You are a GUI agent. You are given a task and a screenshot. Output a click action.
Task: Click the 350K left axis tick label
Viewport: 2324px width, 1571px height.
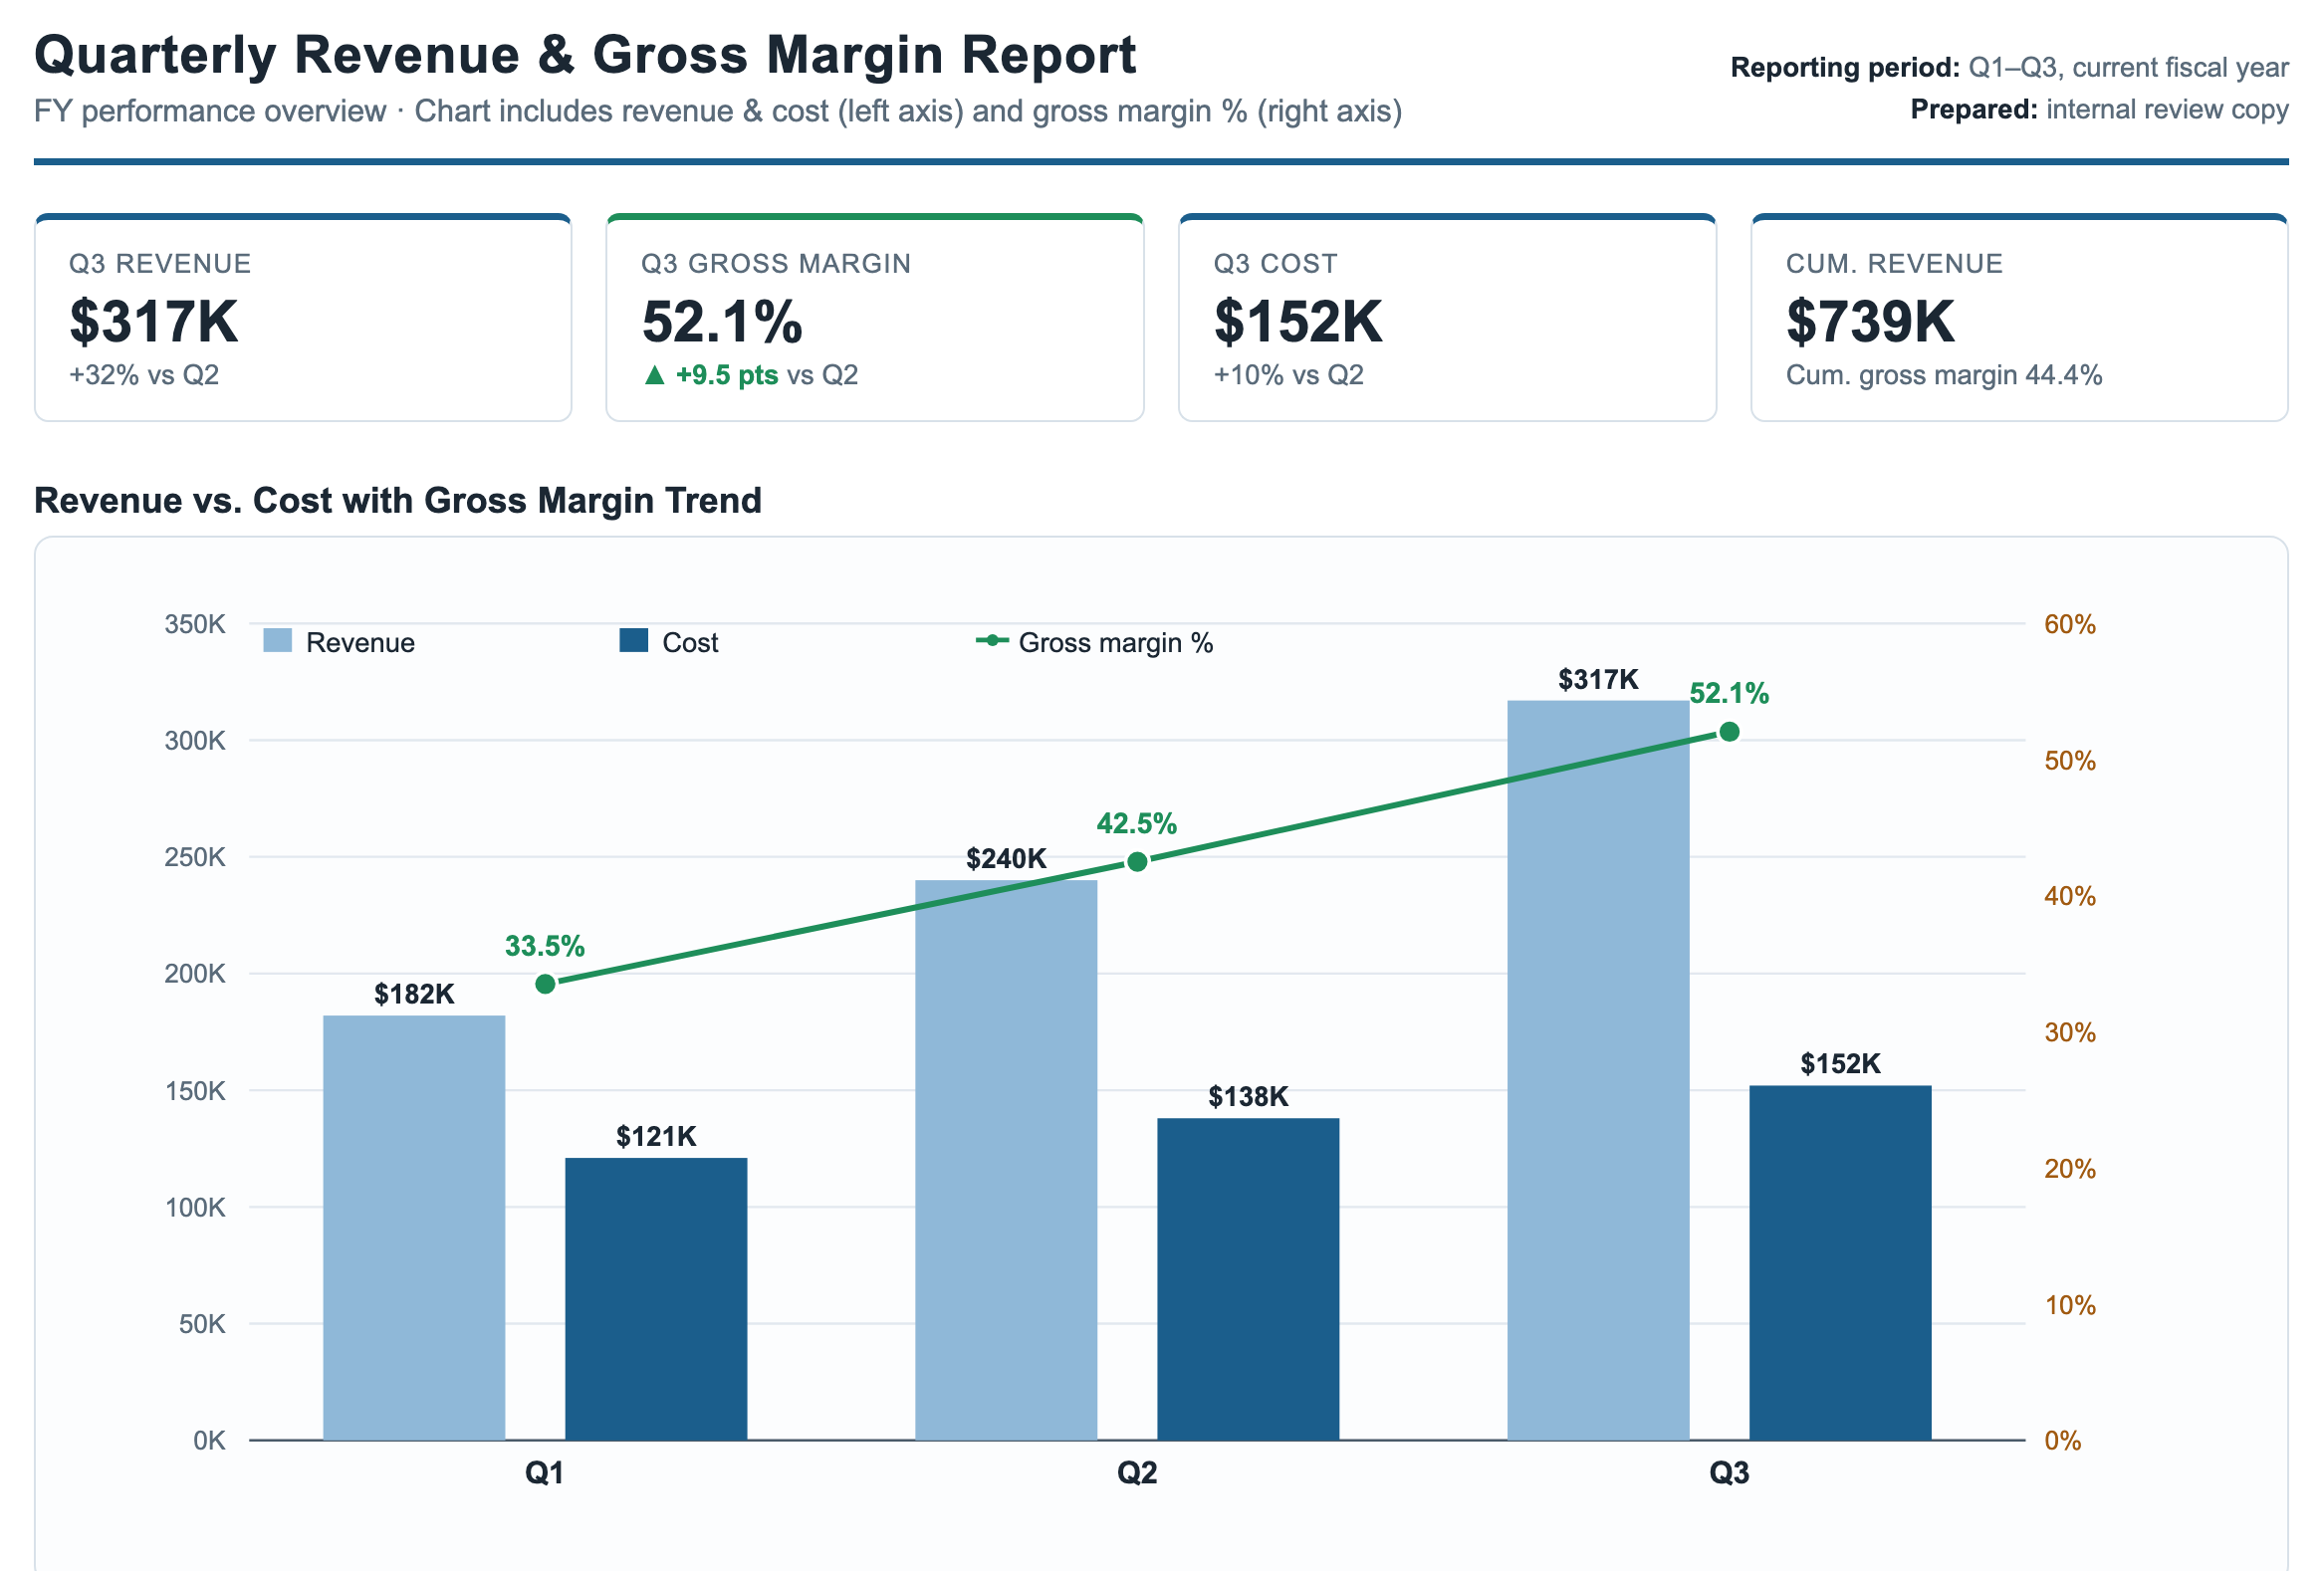click(x=195, y=624)
